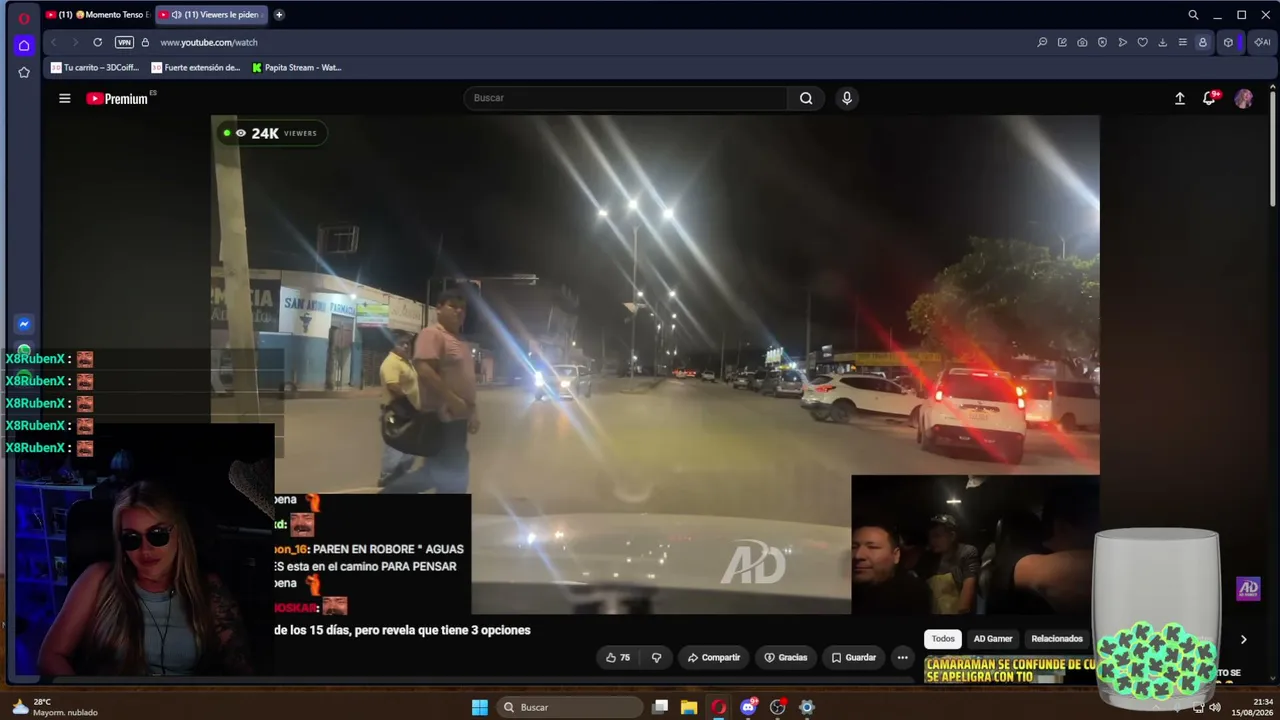Show more filter chips with right arrow
The width and height of the screenshot is (1280, 720).
pyautogui.click(x=1243, y=639)
